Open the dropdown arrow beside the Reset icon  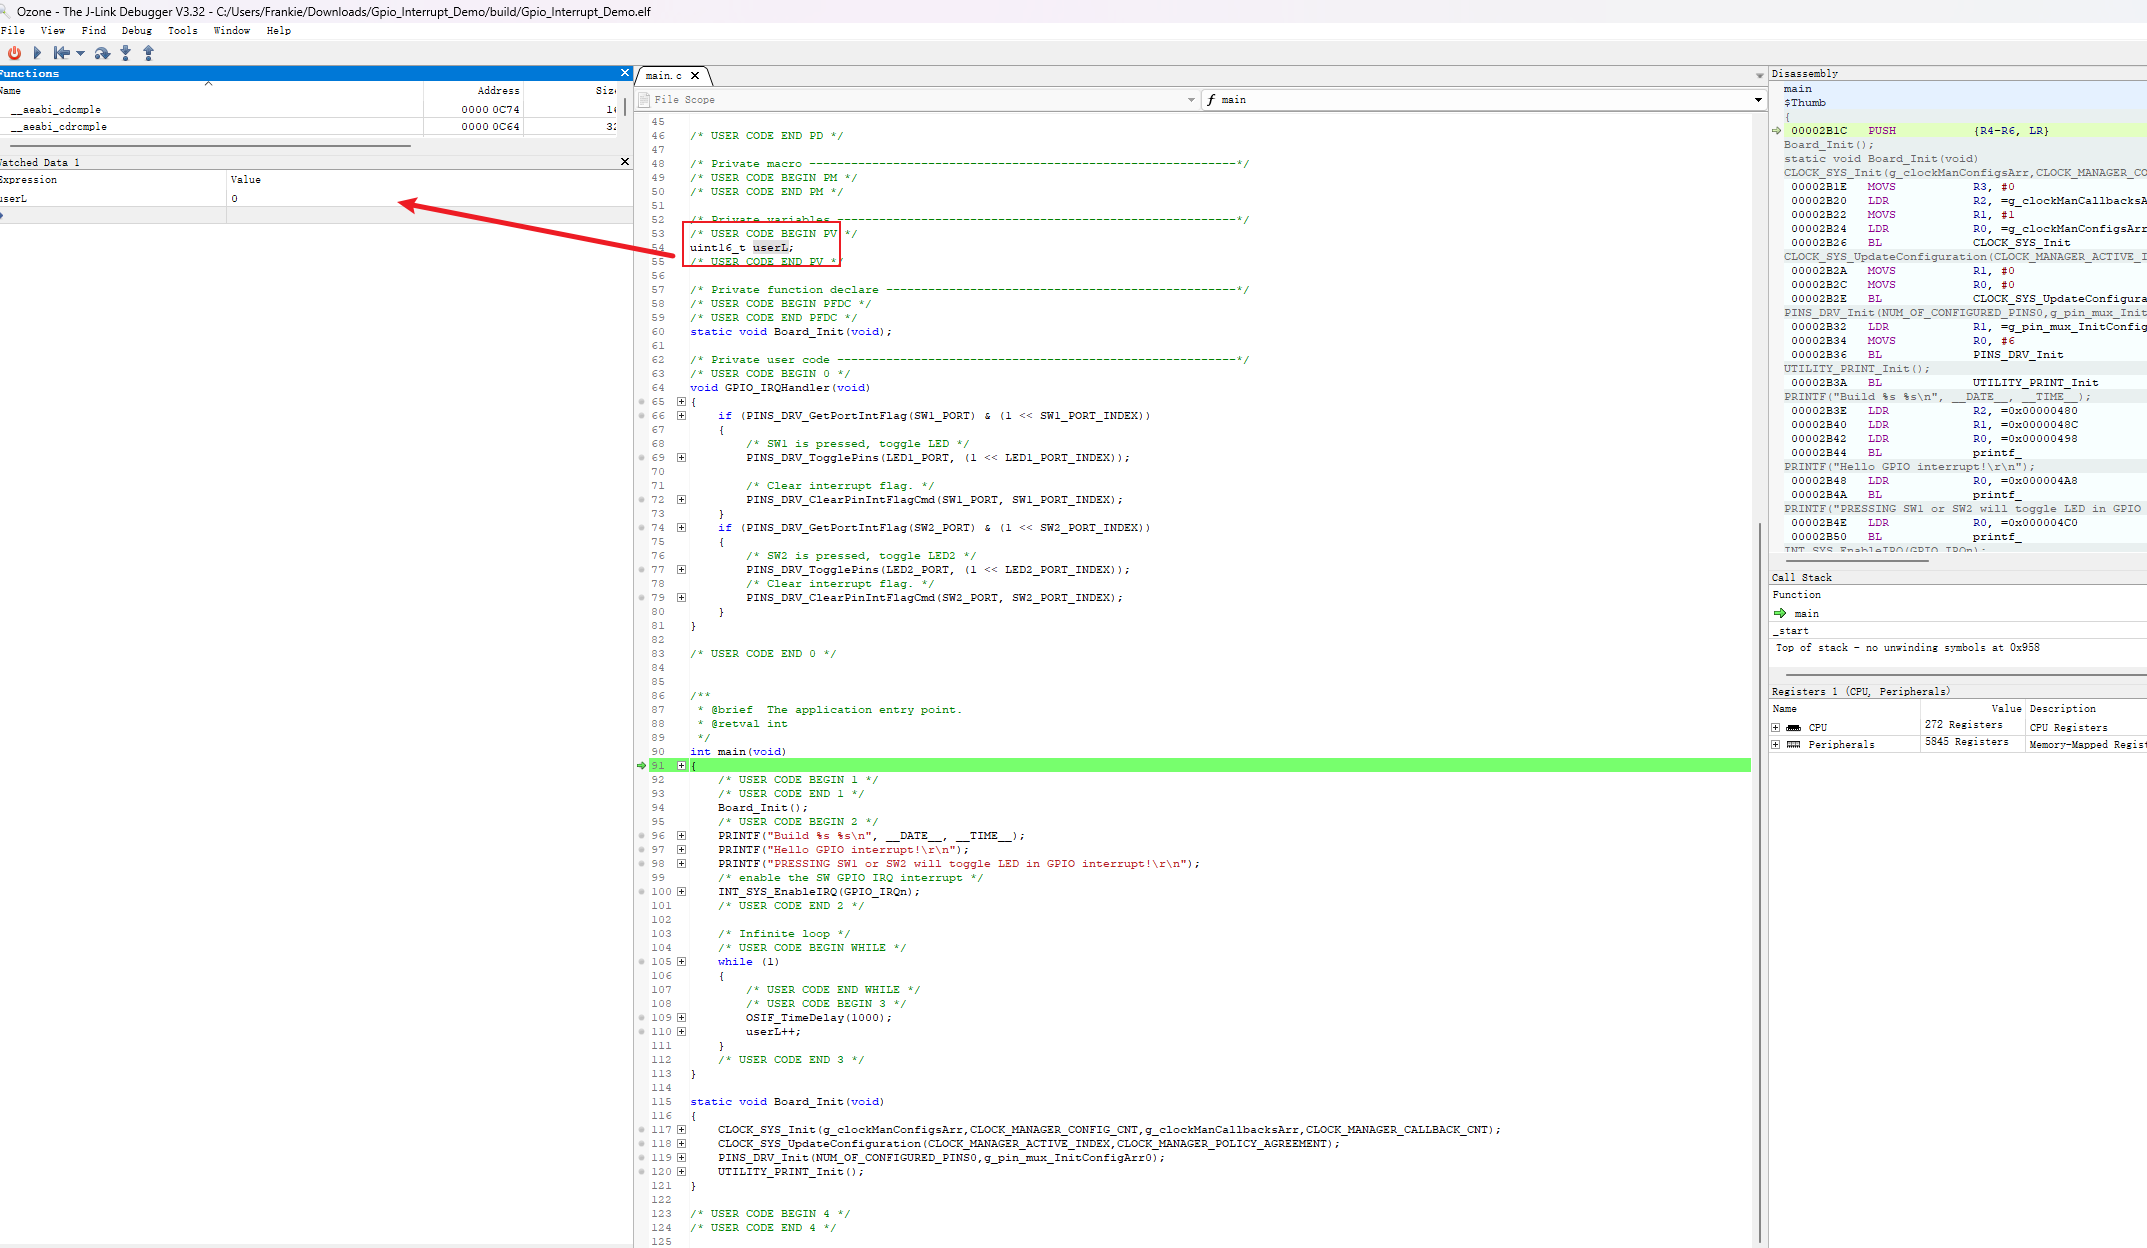tap(80, 54)
